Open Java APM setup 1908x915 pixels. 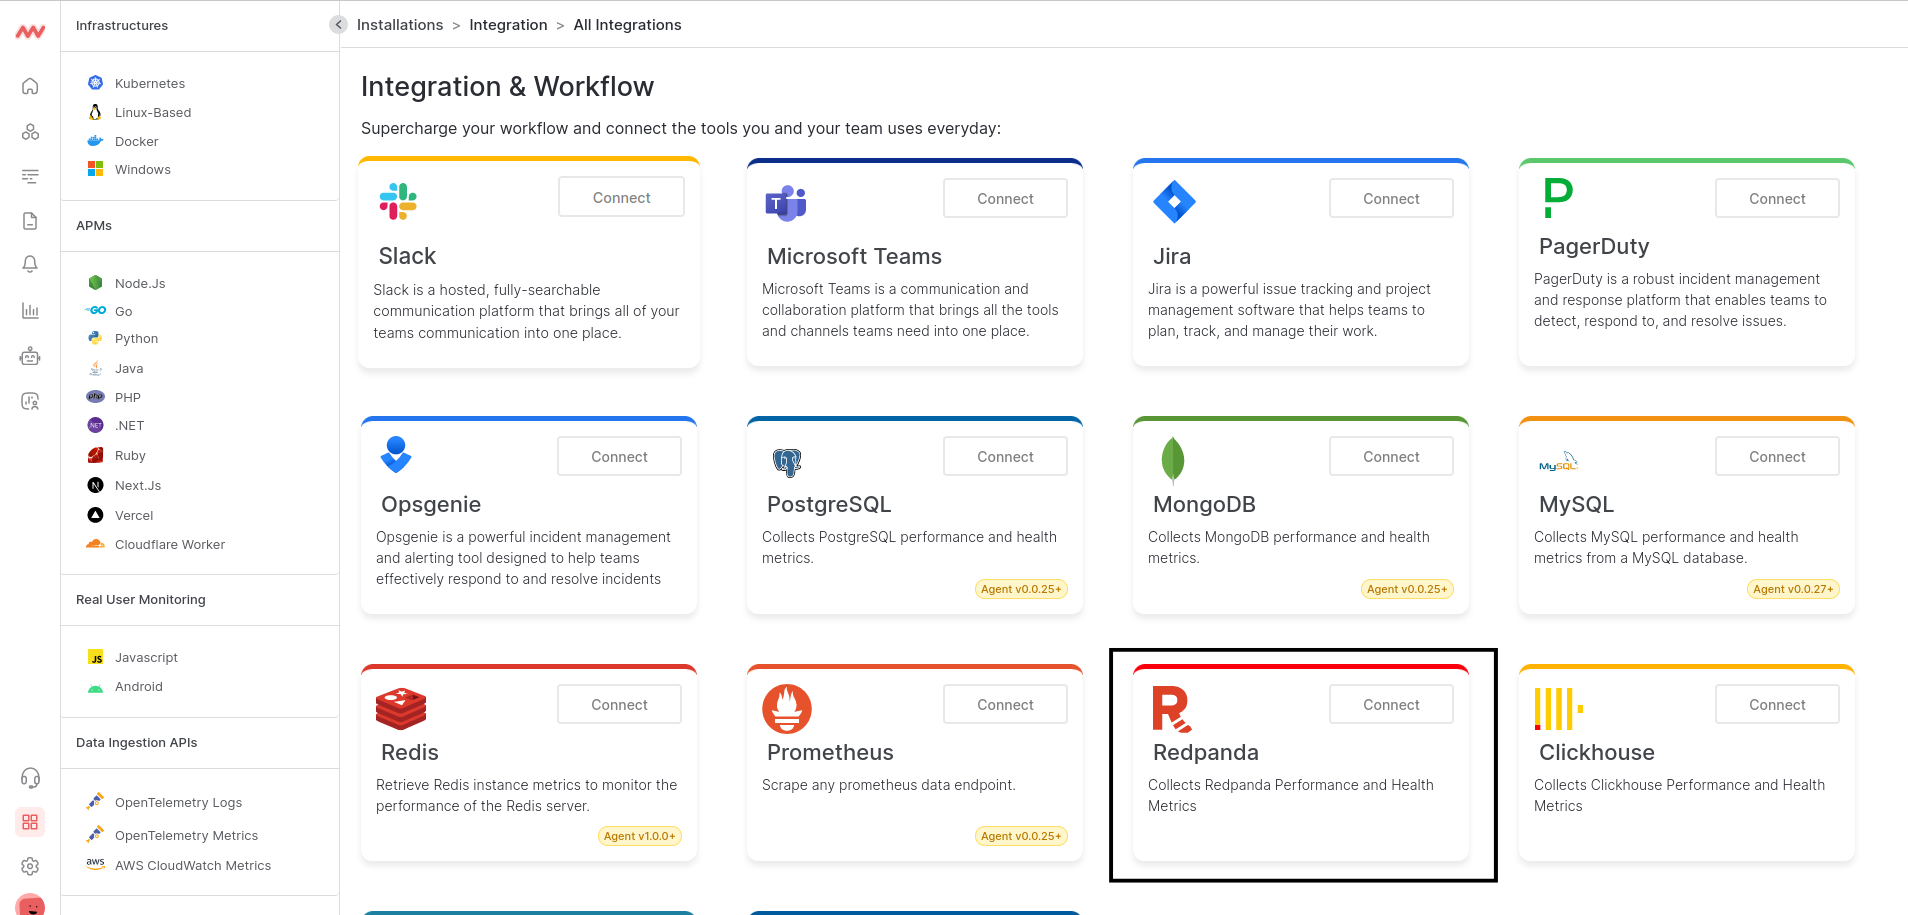point(129,368)
